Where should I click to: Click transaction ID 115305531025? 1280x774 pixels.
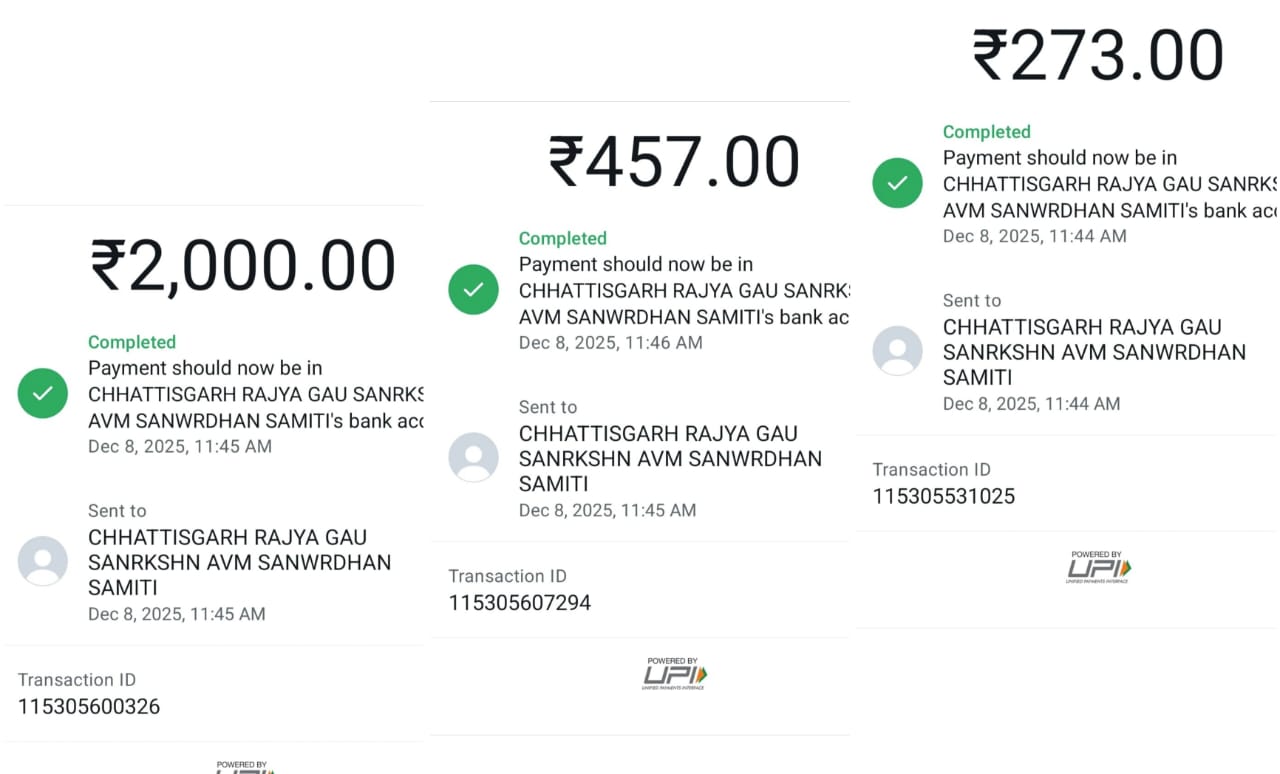coord(943,496)
